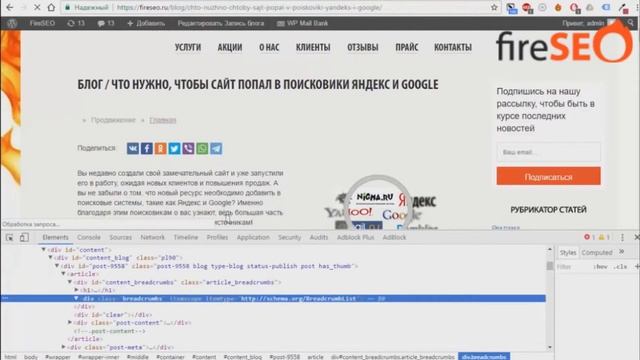
Task: Stop page loading with the X button
Action: pyautogui.click(x=37, y=7)
